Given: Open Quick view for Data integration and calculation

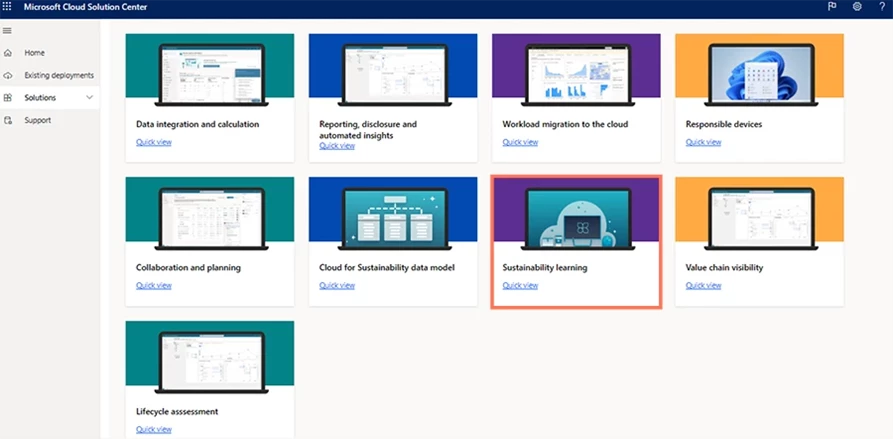Looking at the screenshot, I should click(x=153, y=142).
